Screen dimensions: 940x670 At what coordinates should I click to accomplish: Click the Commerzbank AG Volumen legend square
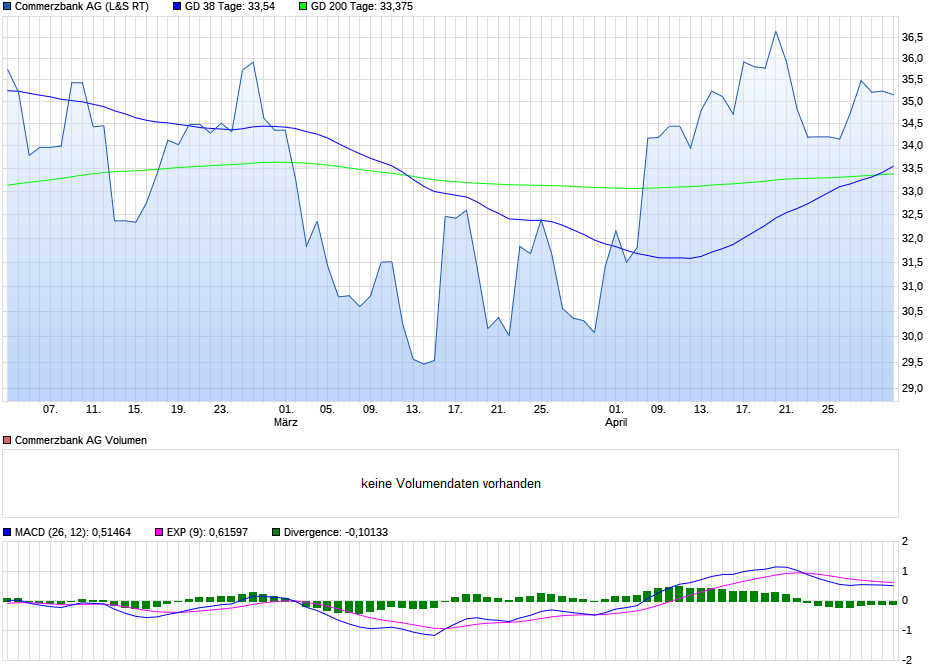coord(7,440)
